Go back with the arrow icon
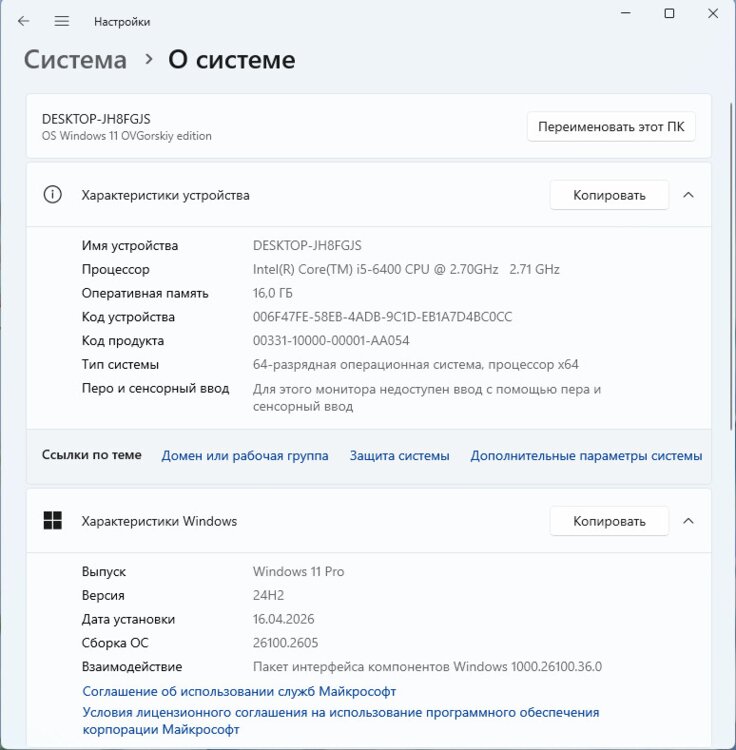The image size is (736, 750). click(24, 21)
